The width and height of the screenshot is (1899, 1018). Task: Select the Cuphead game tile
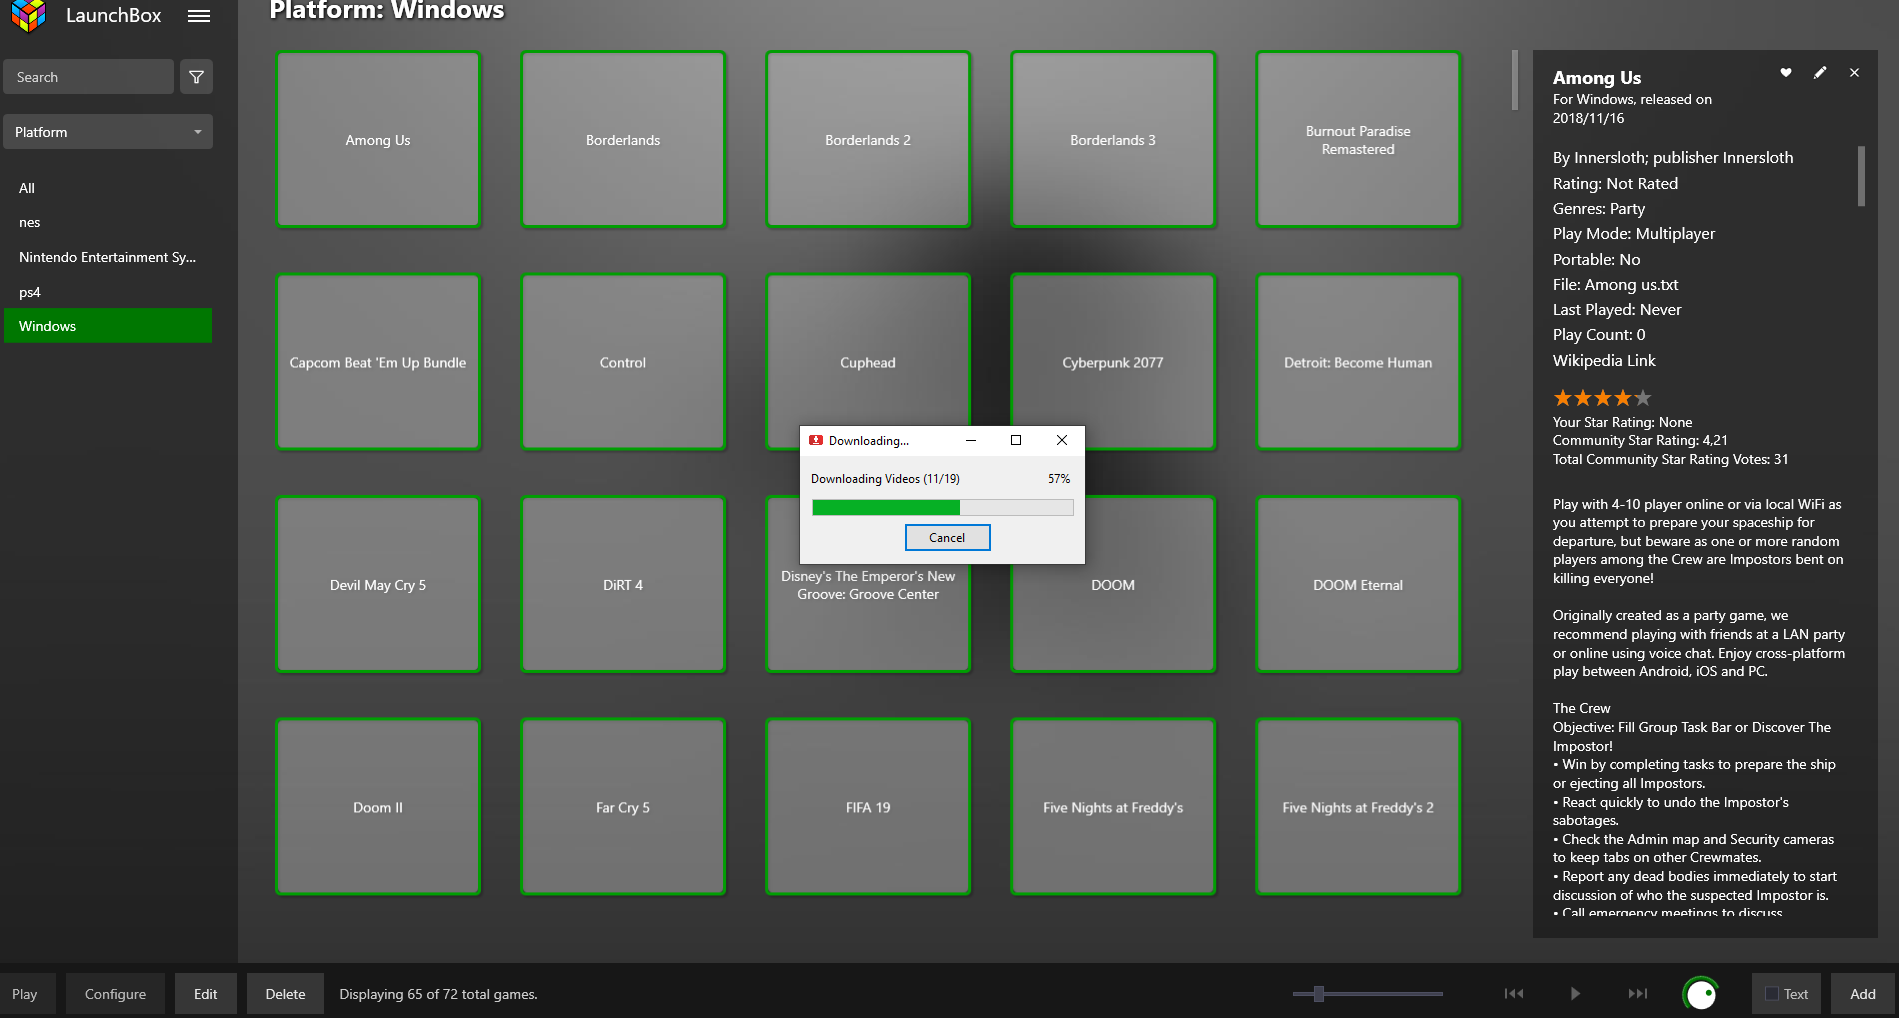pyautogui.click(x=868, y=350)
